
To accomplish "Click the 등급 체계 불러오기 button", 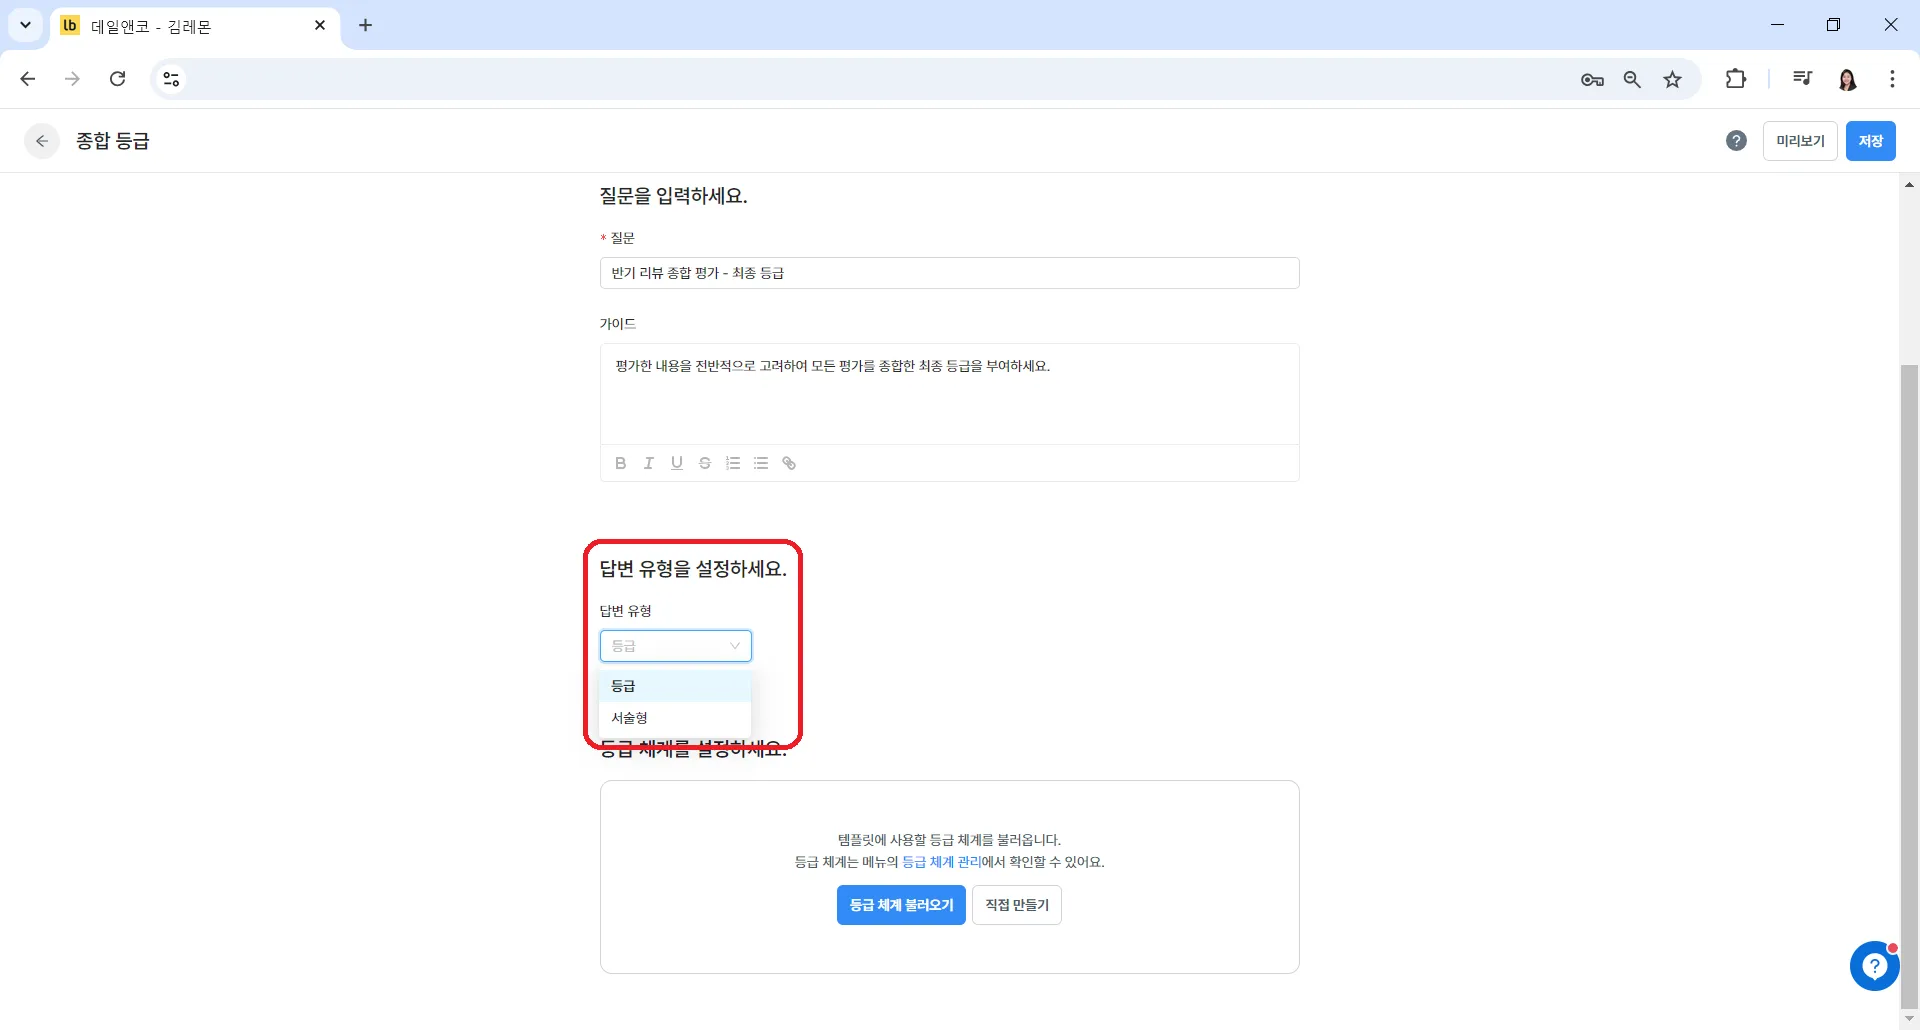I will [x=901, y=905].
